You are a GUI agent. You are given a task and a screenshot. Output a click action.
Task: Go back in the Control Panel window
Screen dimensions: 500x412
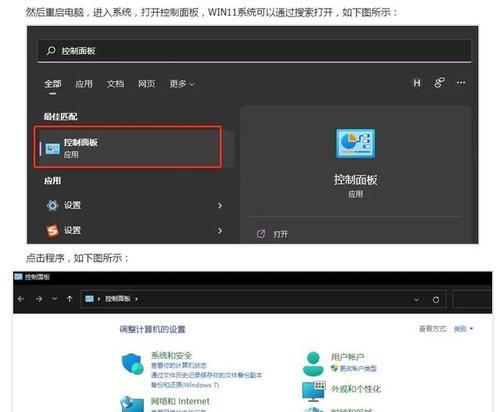[21, 299]
